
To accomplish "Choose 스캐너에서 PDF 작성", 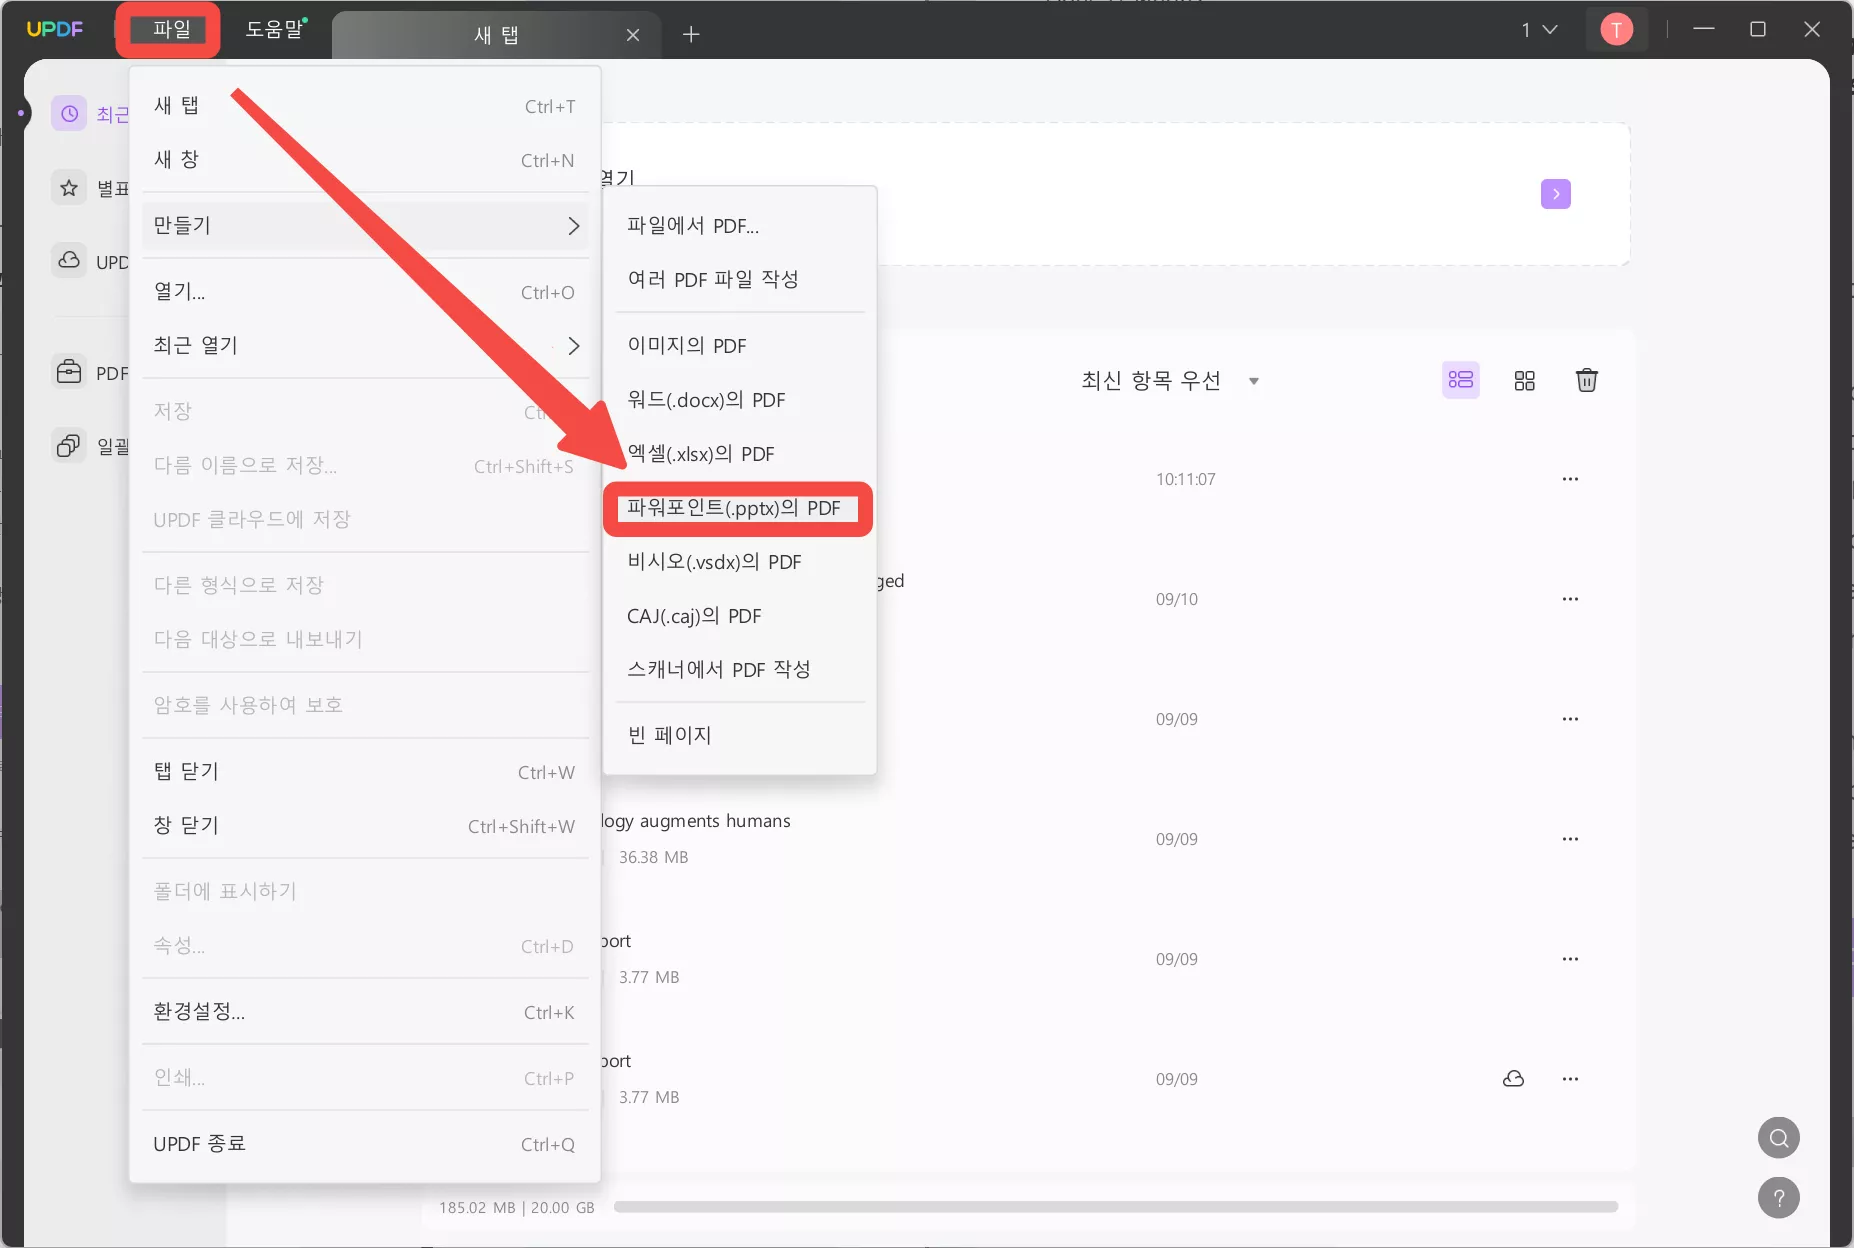I will click(x=740, y=670).
